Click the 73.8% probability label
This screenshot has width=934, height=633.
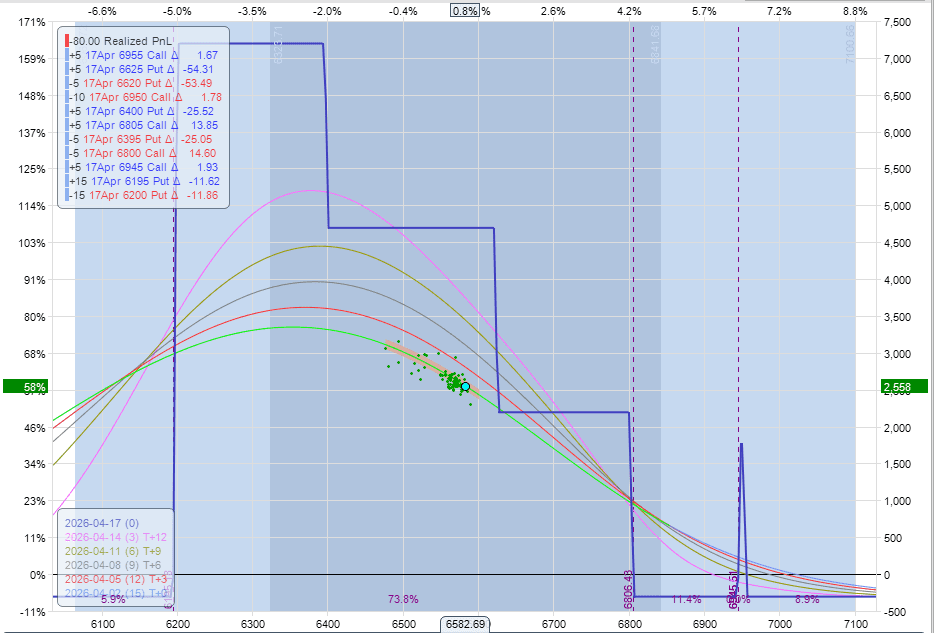tap(403, 599)
